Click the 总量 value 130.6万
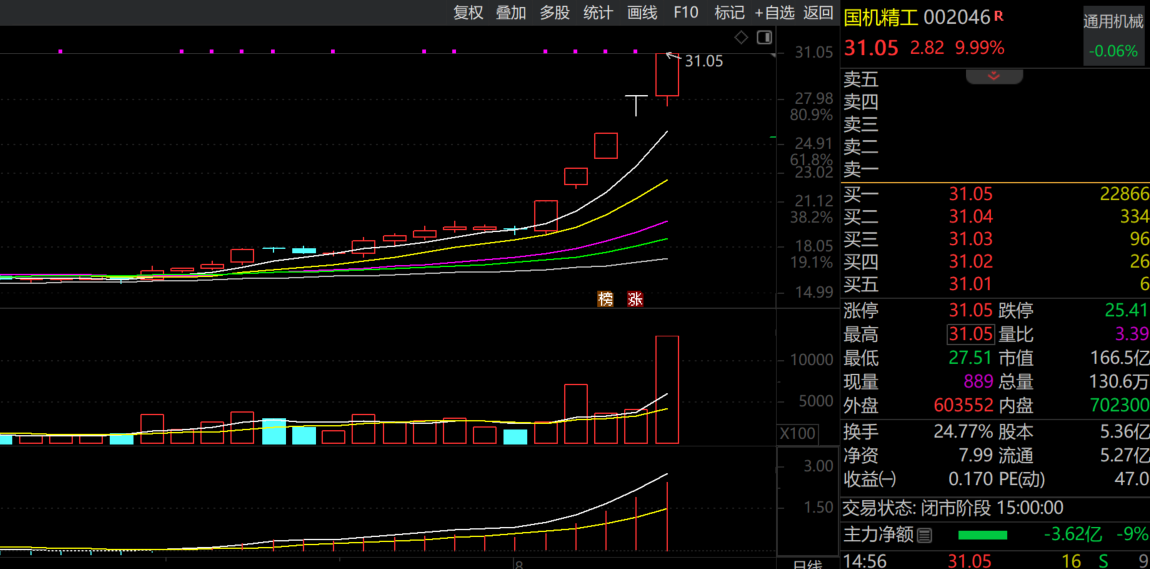 tap(1119, 382)
